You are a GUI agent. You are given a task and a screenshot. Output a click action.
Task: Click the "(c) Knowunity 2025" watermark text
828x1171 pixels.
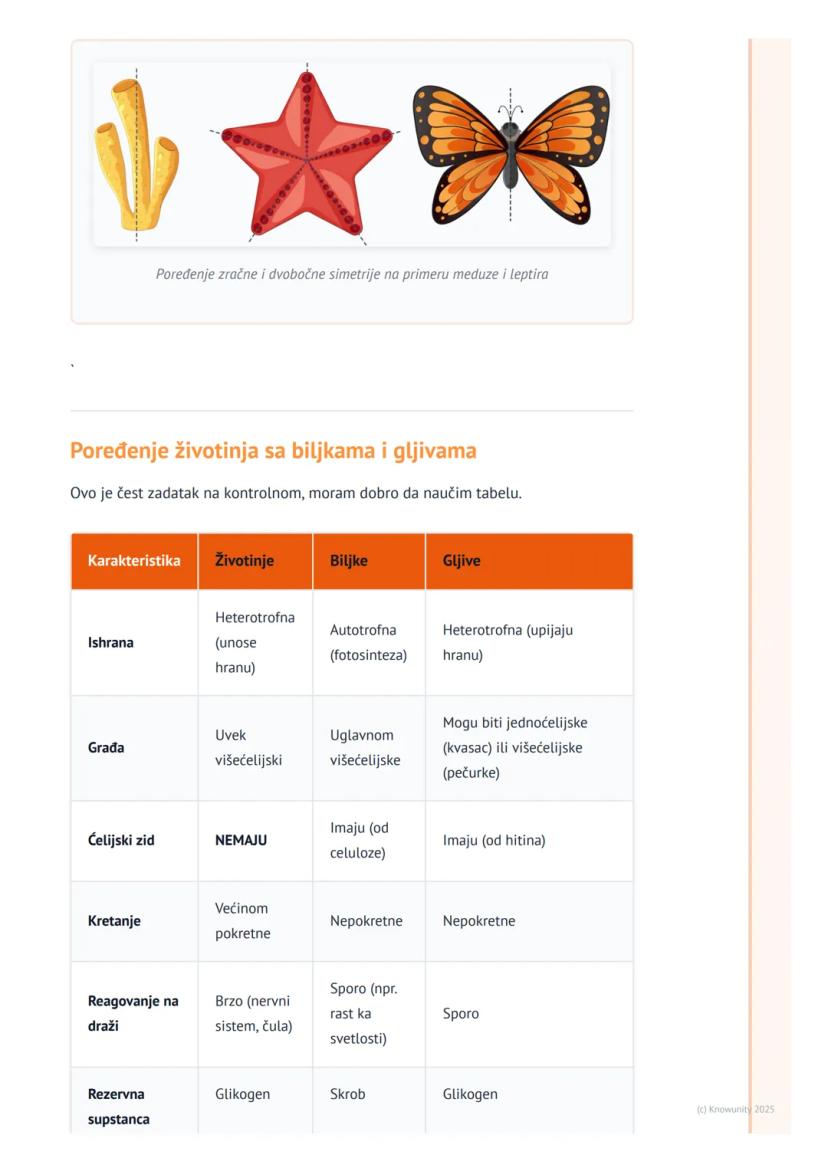(x=735, y=1109)
